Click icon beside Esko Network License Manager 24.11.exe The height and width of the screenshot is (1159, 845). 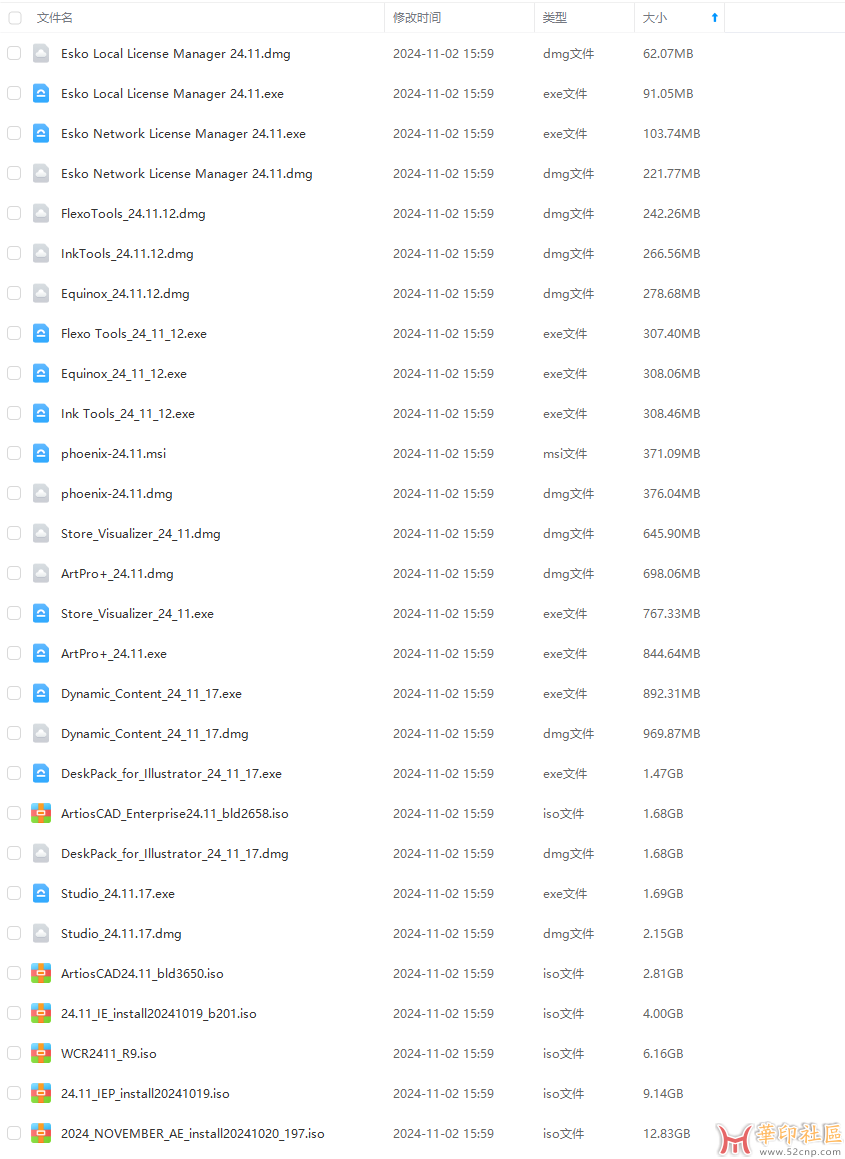click(x=41, y=133)
